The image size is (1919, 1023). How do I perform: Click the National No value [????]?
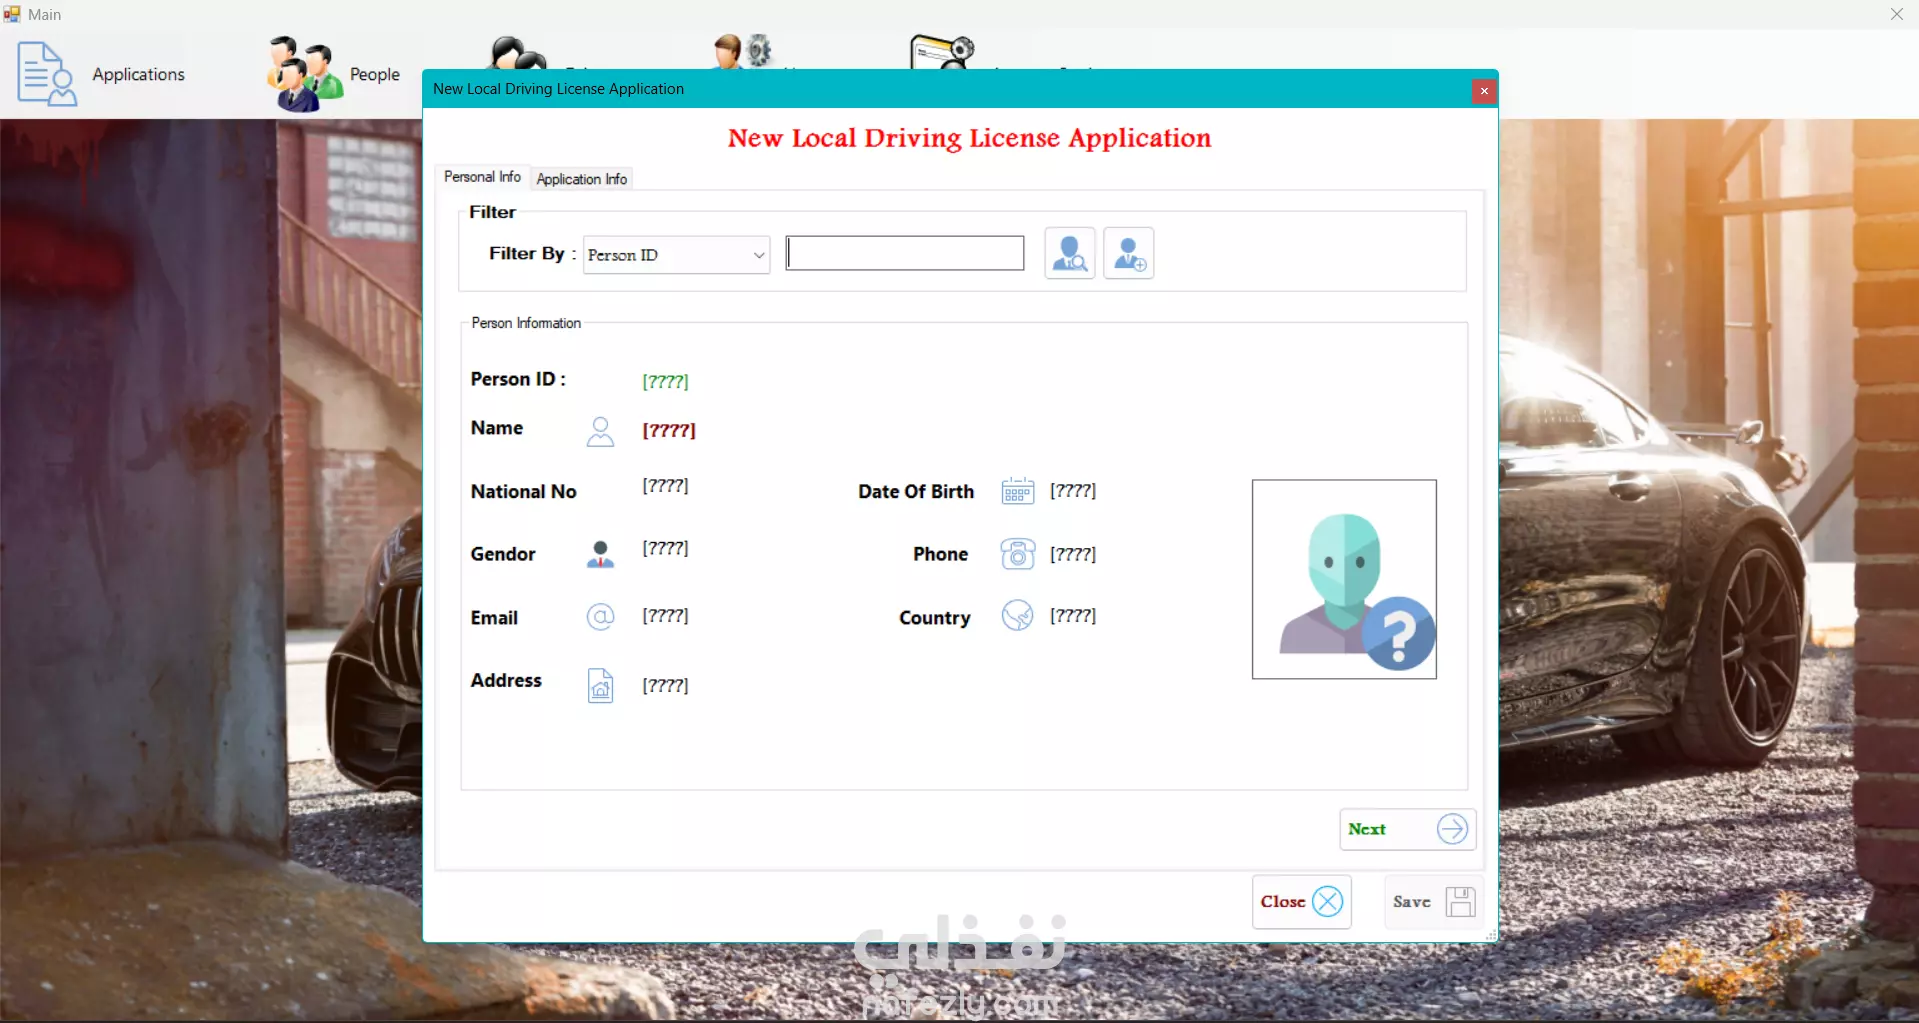[665, 486]
